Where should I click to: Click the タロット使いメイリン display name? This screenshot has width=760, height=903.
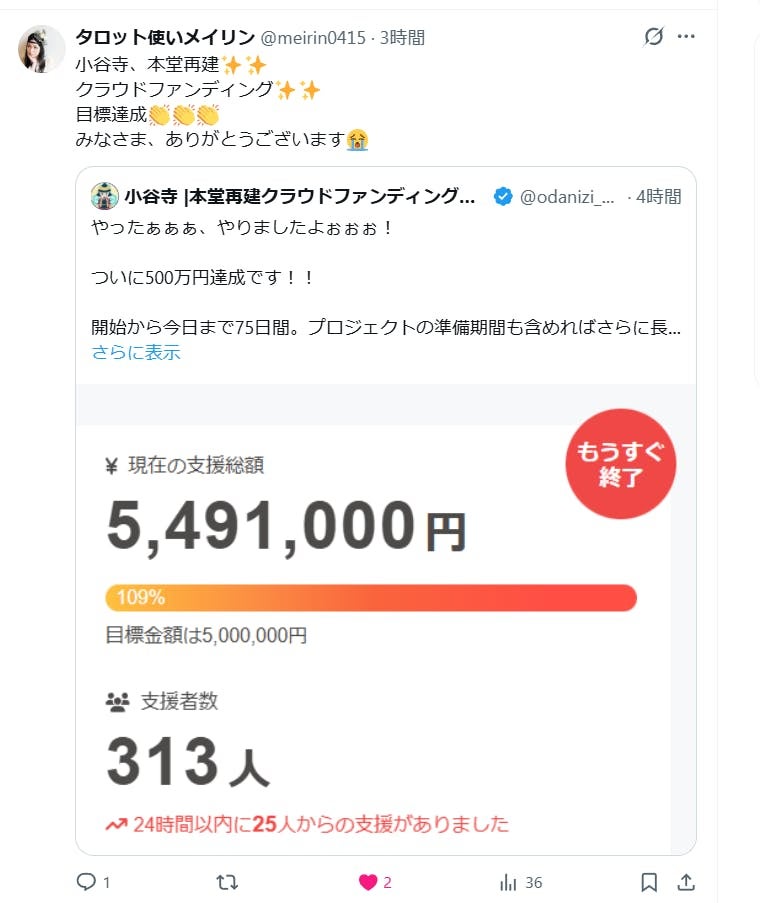(x=165, y=38)
